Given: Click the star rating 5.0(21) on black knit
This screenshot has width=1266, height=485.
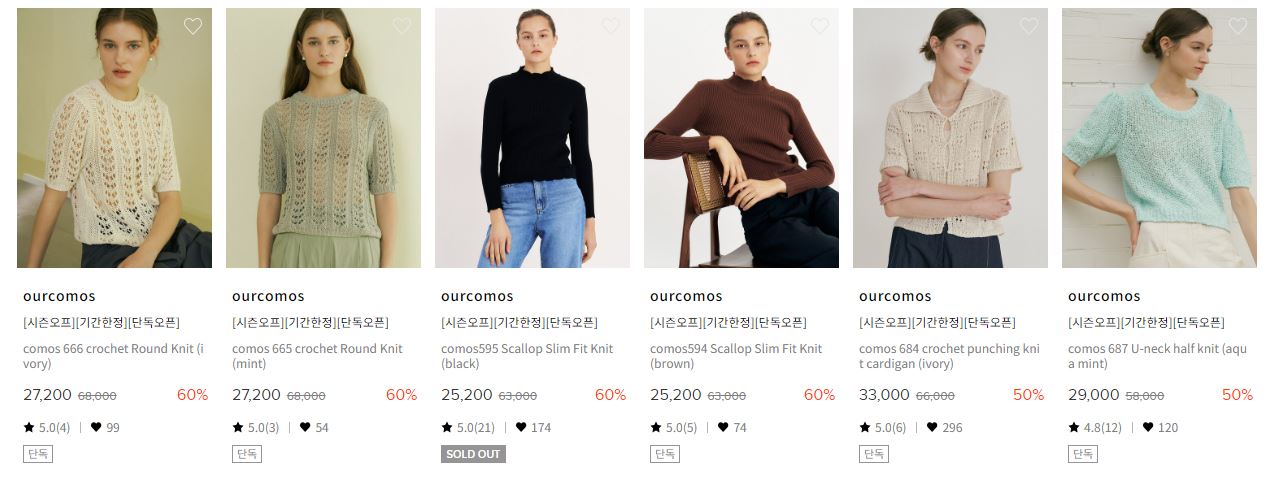Looking at the screenshot, I should (x=469, y=427).
